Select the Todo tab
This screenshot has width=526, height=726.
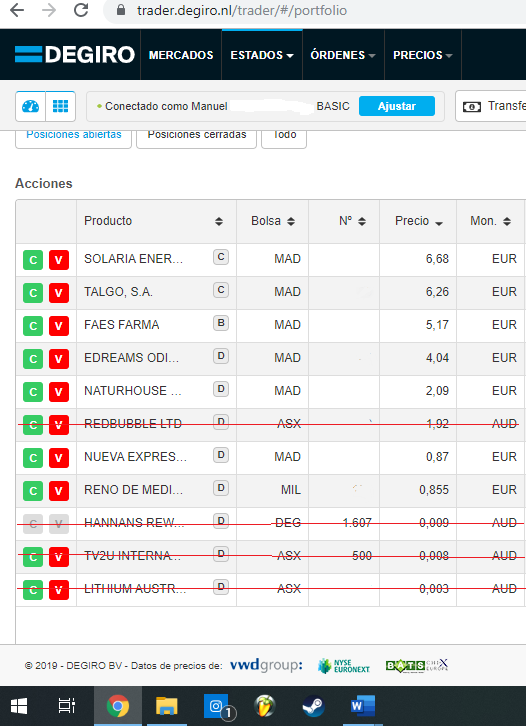284,137
